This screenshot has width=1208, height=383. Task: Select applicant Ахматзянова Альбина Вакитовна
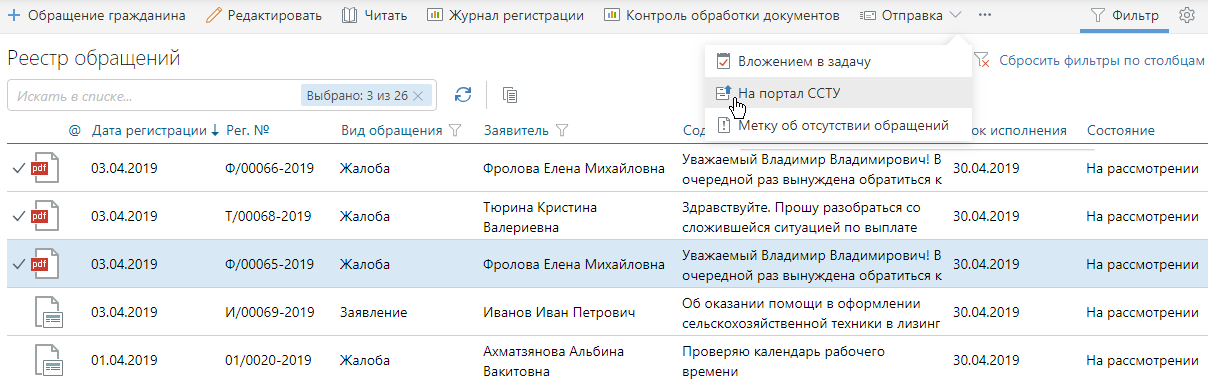[552, 360]
